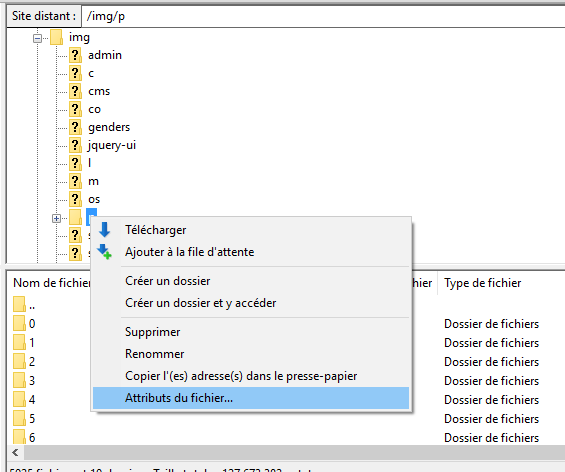Click 'Dossier de fichiers' type in row 4

click(491, 400)
